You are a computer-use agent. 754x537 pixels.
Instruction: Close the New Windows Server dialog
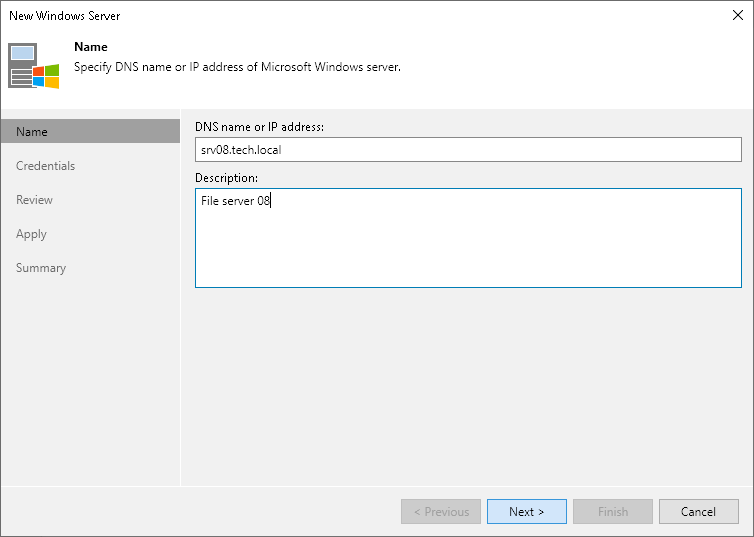(x=738, y=15)
